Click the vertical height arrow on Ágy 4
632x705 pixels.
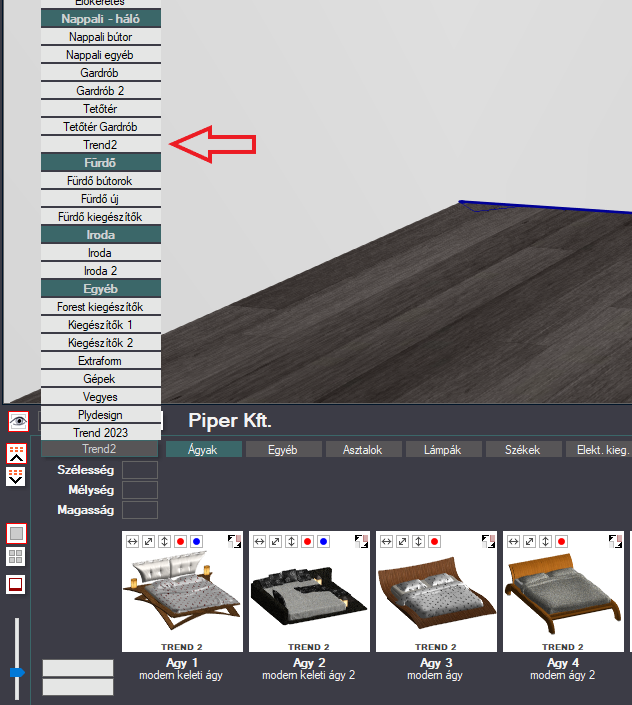point(545,541)
